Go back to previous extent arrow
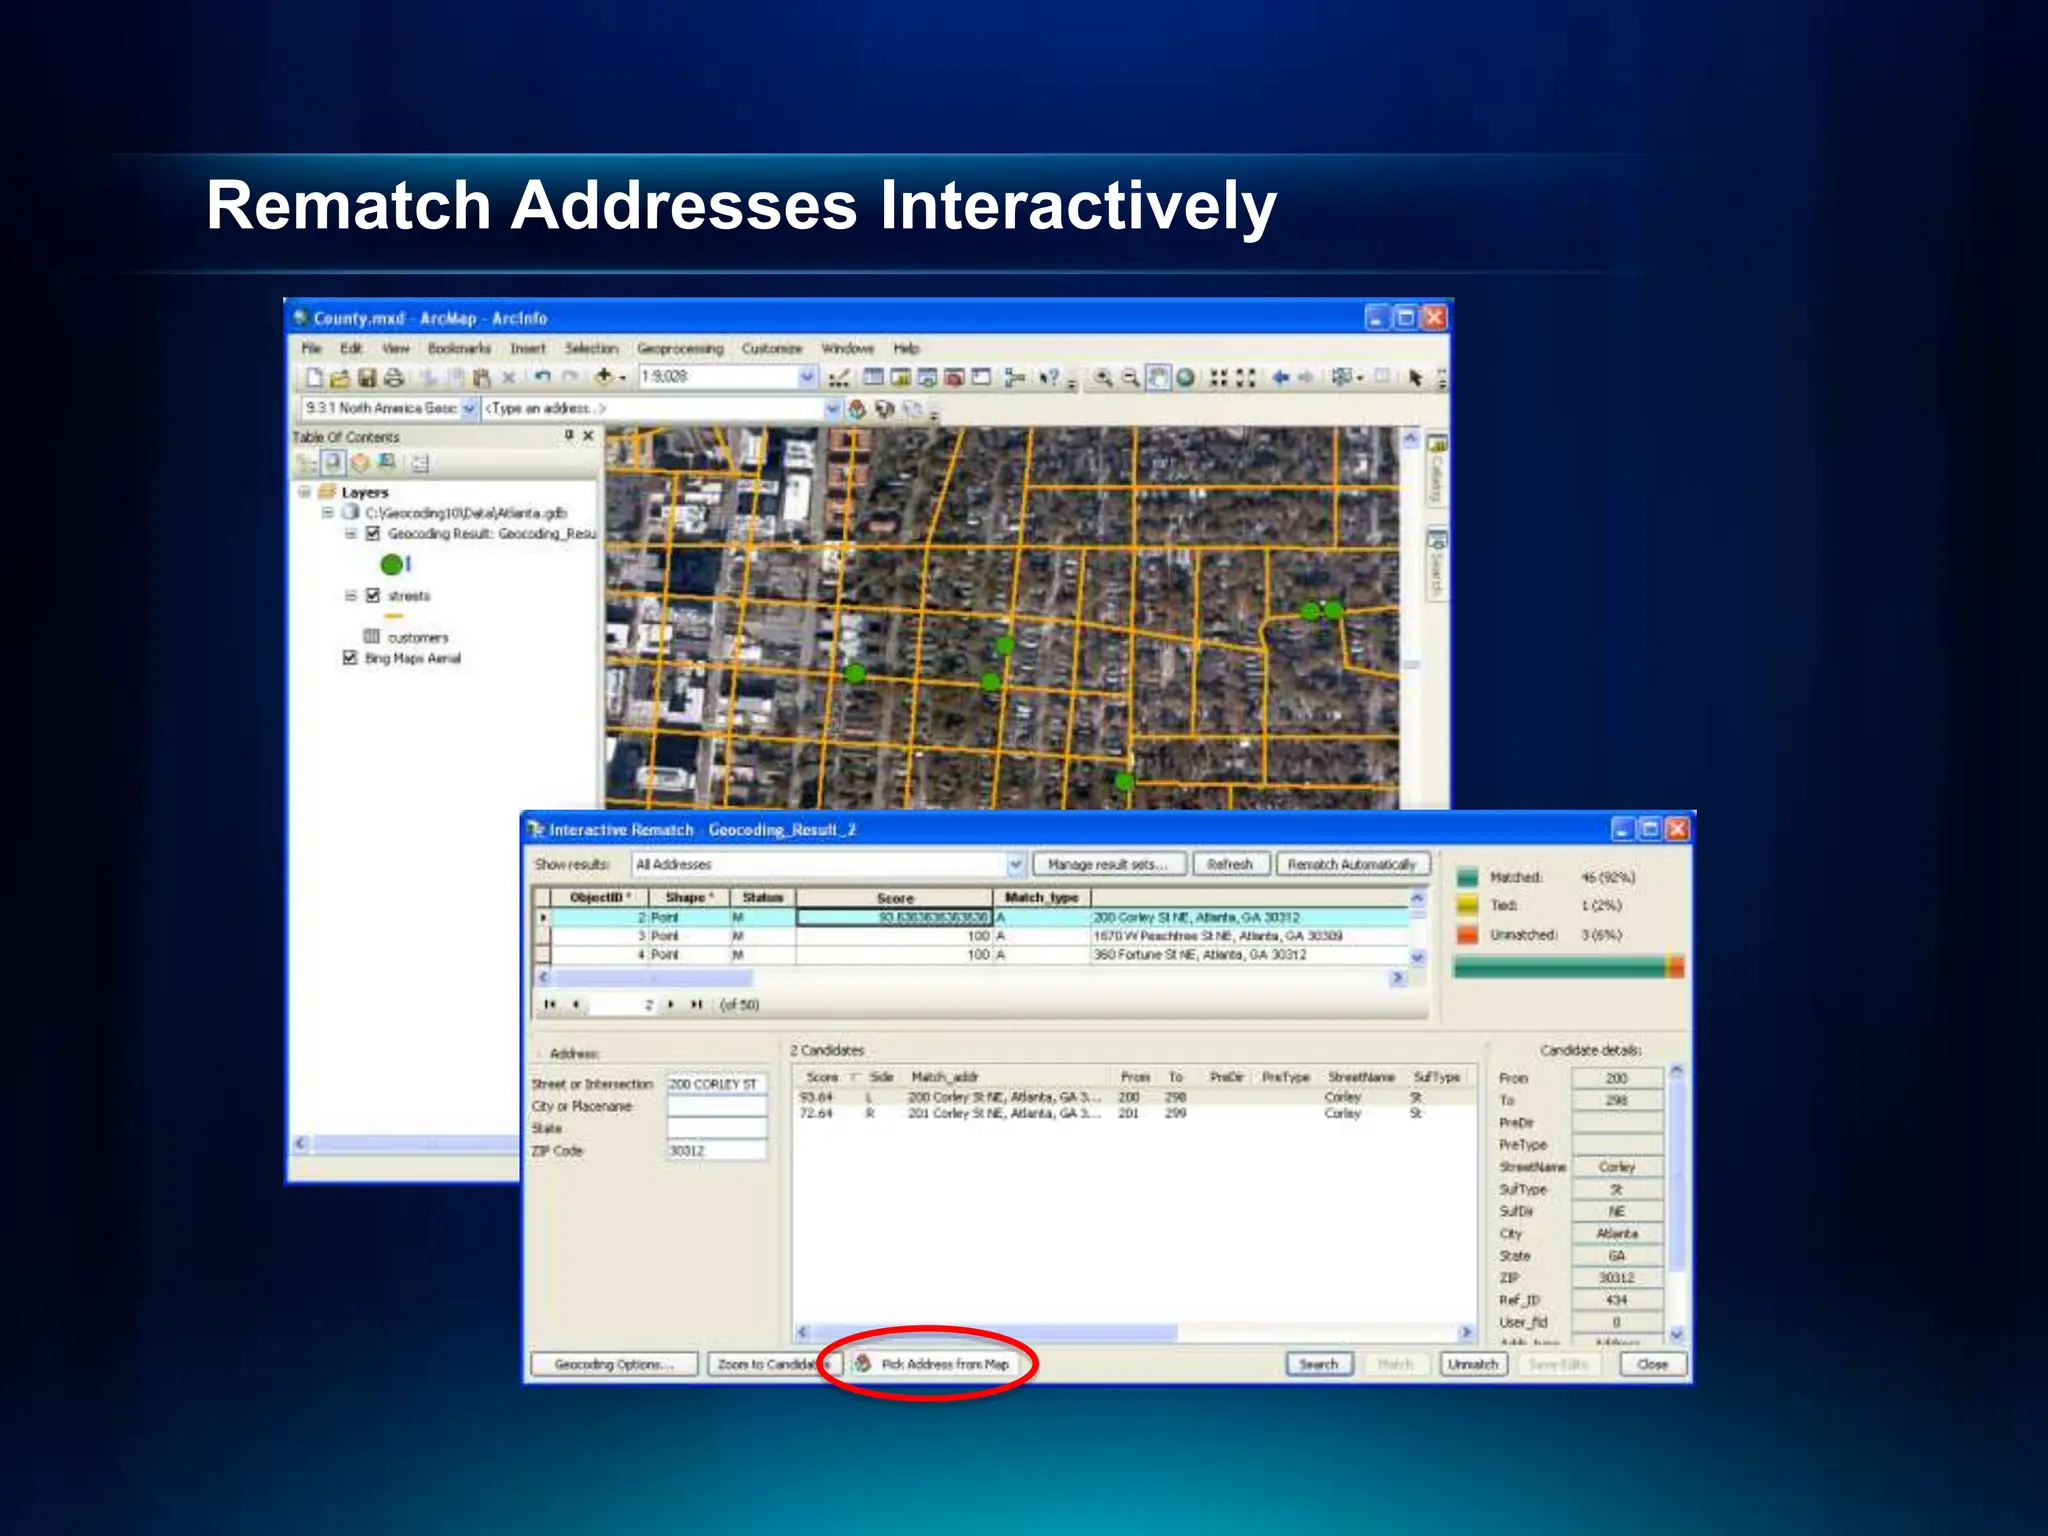 click(1280, 377)
